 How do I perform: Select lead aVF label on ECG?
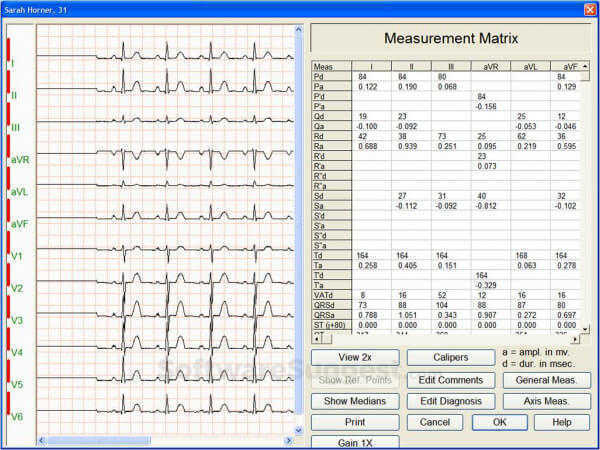pos(19,224)
